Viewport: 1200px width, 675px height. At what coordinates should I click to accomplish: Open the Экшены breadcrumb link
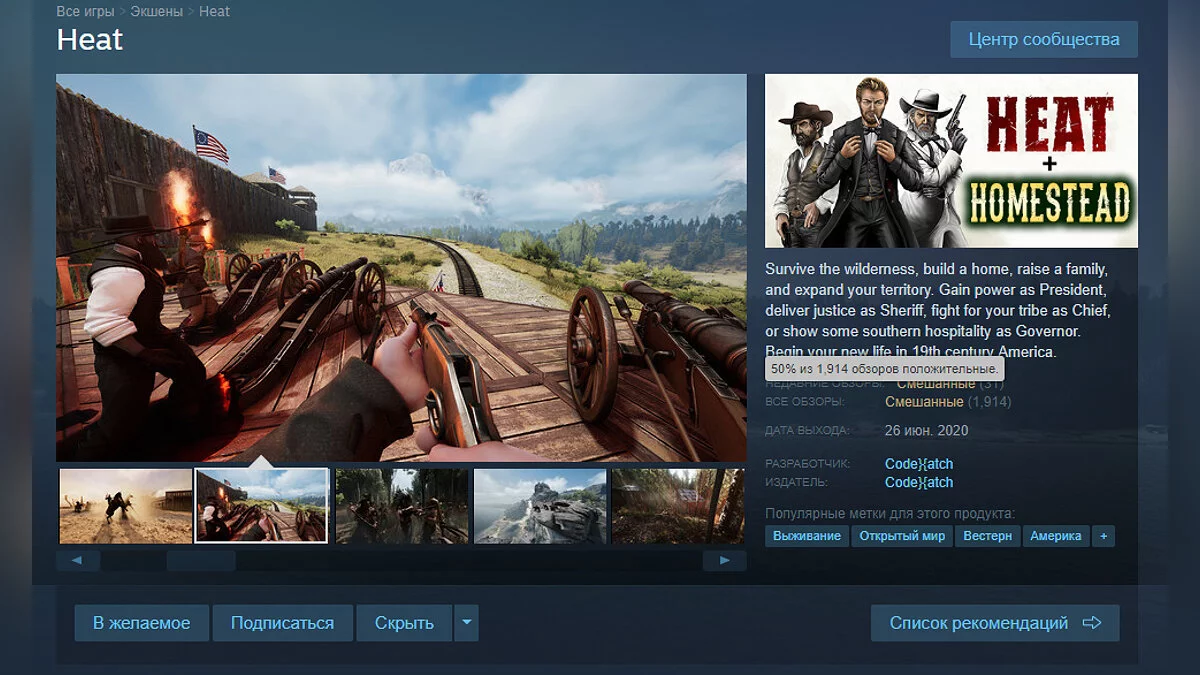(158, 12)
